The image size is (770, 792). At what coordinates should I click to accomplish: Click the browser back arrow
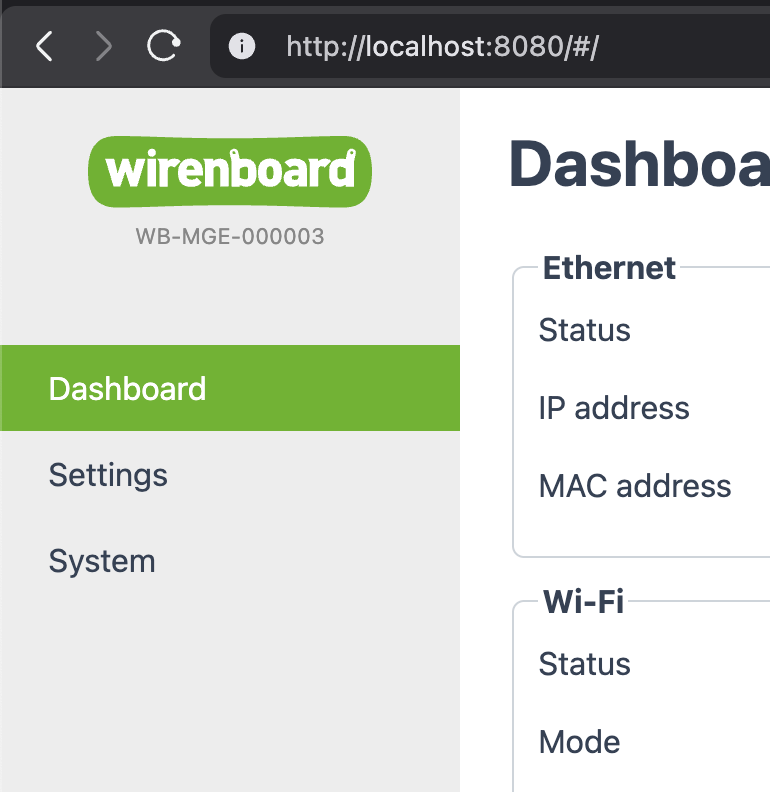click(x=44, y=46)
